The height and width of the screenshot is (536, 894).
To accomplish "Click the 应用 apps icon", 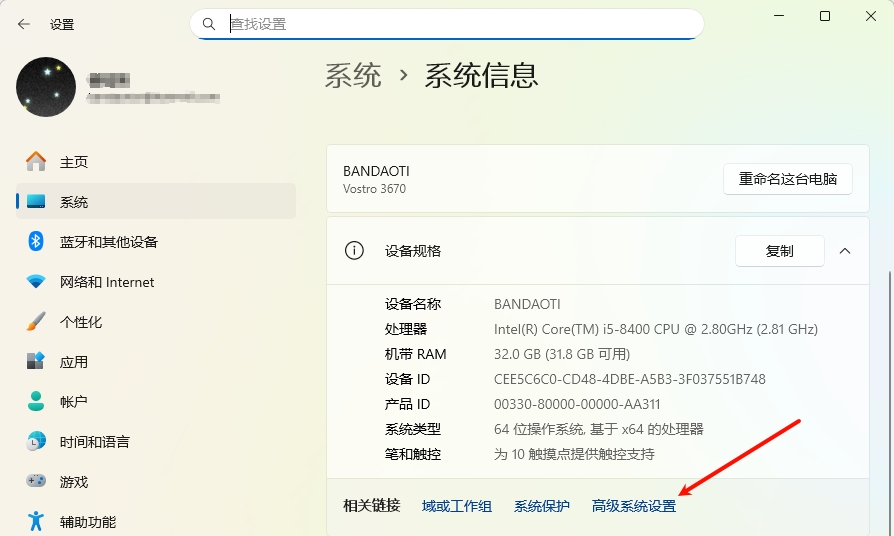I will pyautogui.click(x=36, y=361).
